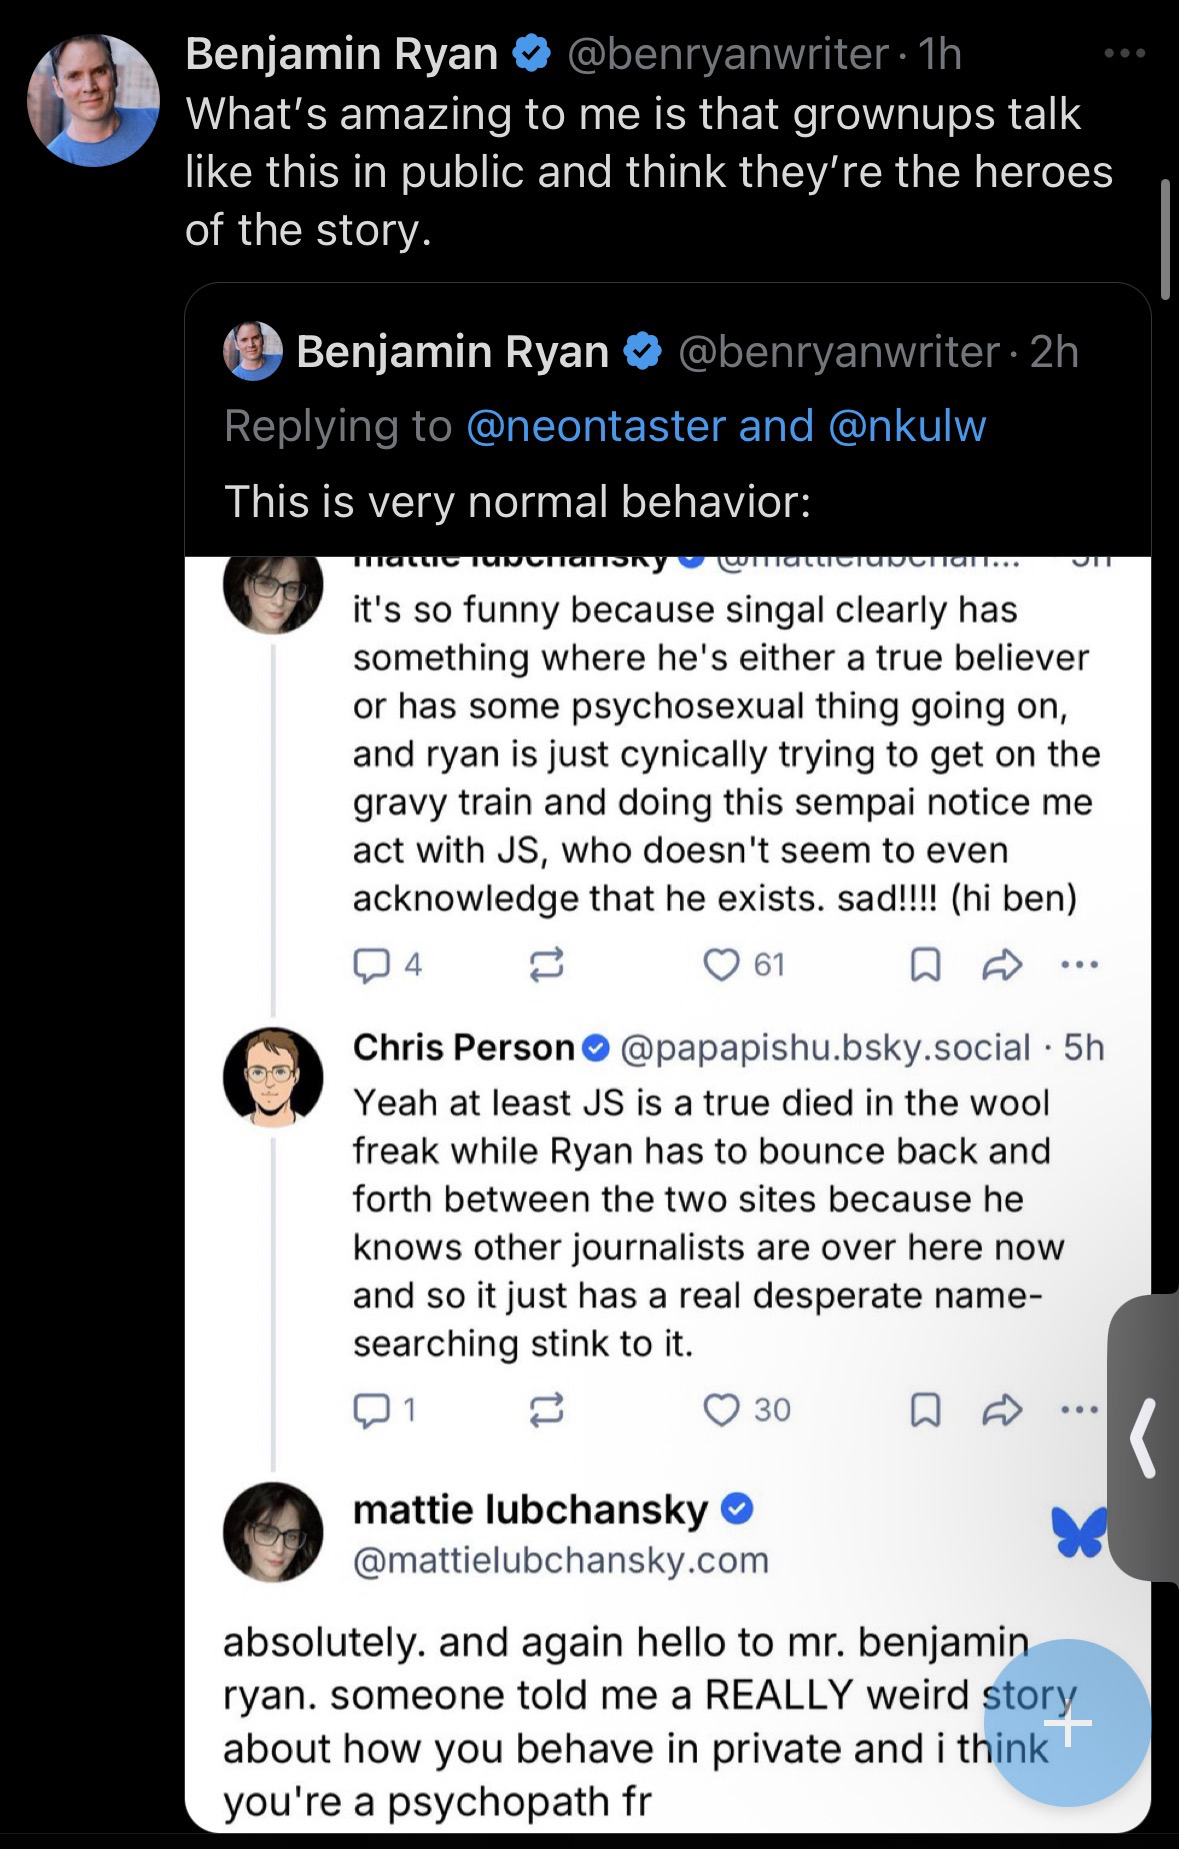
Task: Tap the reply icon with 1 comment
Action: (x=371, y=1409)
